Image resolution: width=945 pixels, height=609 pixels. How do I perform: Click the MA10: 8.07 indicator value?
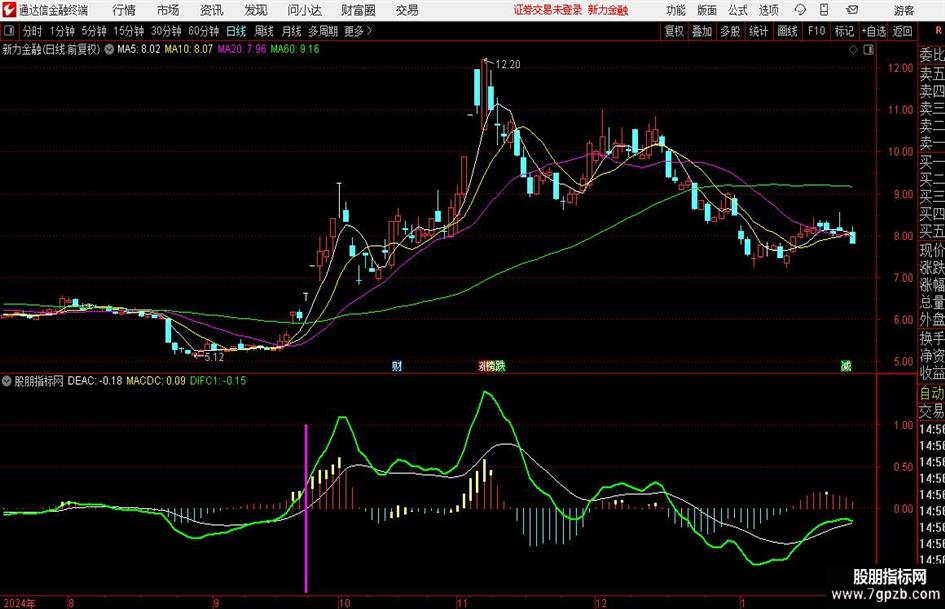click(x=189, y=49)
